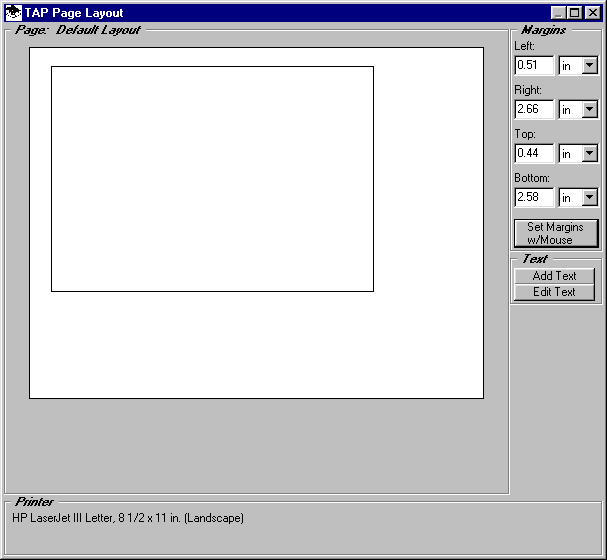Select the HP LaserJet III printer text
Viewport: 607px width, 560px height.
coord(128,518)
